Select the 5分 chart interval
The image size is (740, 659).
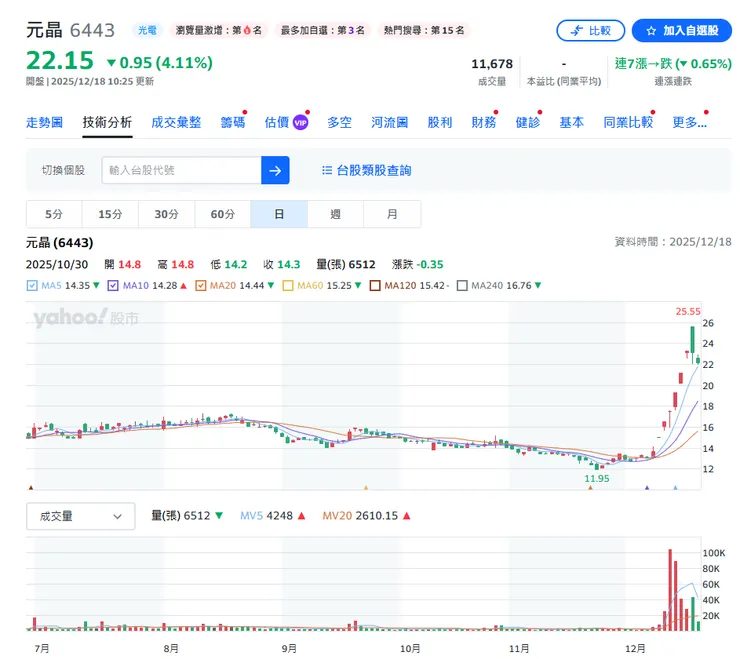[x=54, y=214]
